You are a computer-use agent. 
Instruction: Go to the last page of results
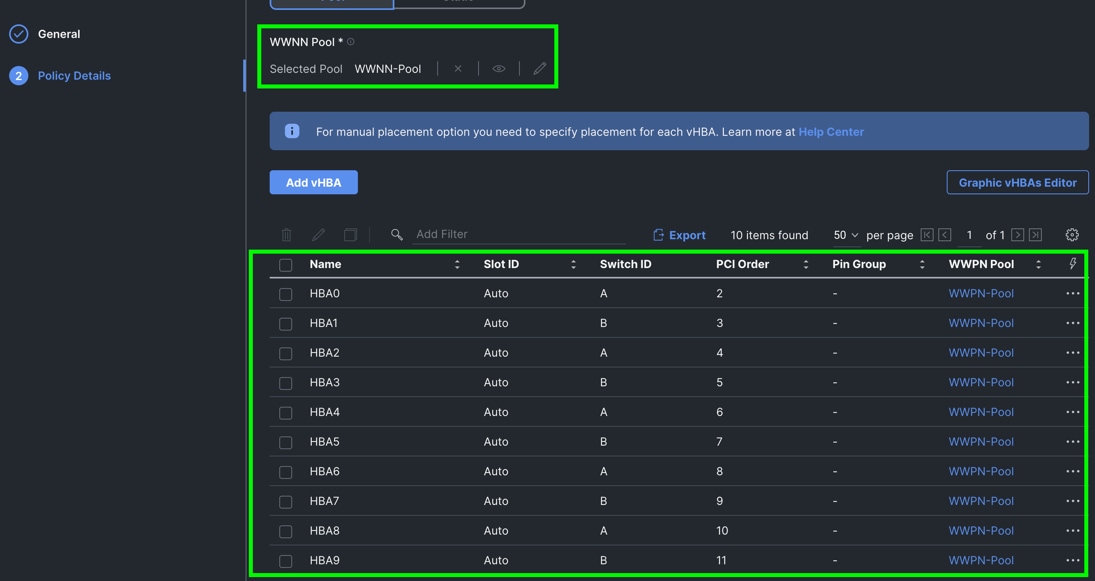pyautogui.click(x=1036, y=235)
